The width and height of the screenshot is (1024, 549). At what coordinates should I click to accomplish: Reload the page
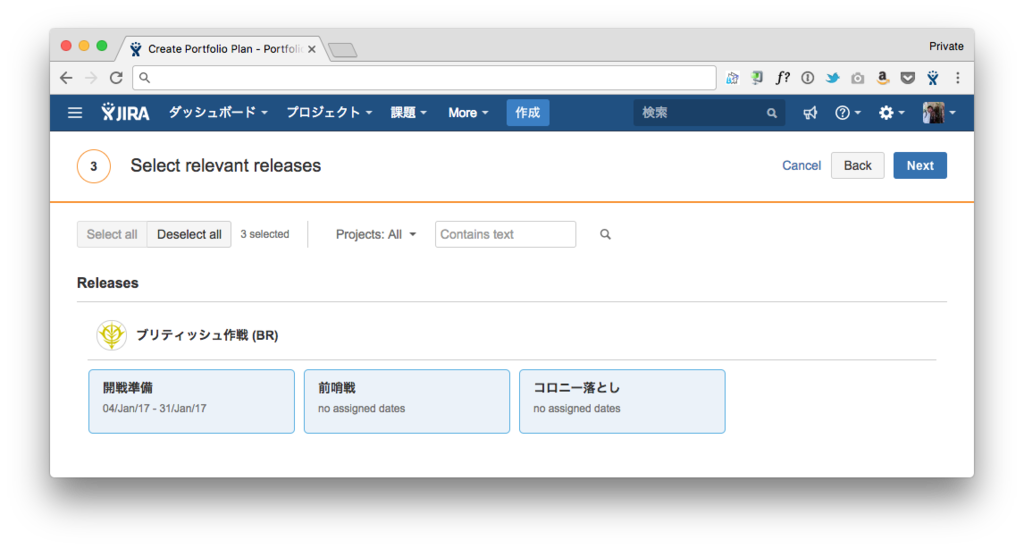(x=116, y=78)
